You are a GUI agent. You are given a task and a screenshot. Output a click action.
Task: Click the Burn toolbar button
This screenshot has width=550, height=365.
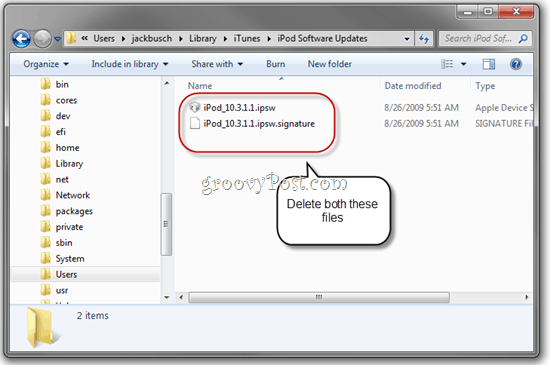(275, 64)
